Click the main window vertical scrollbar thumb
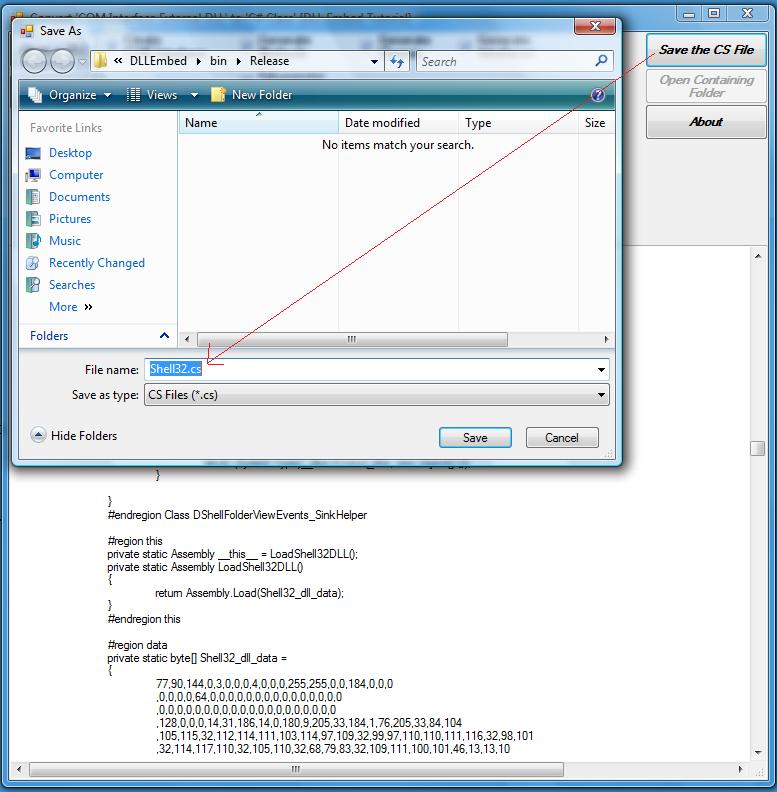 tap(757, 449)
